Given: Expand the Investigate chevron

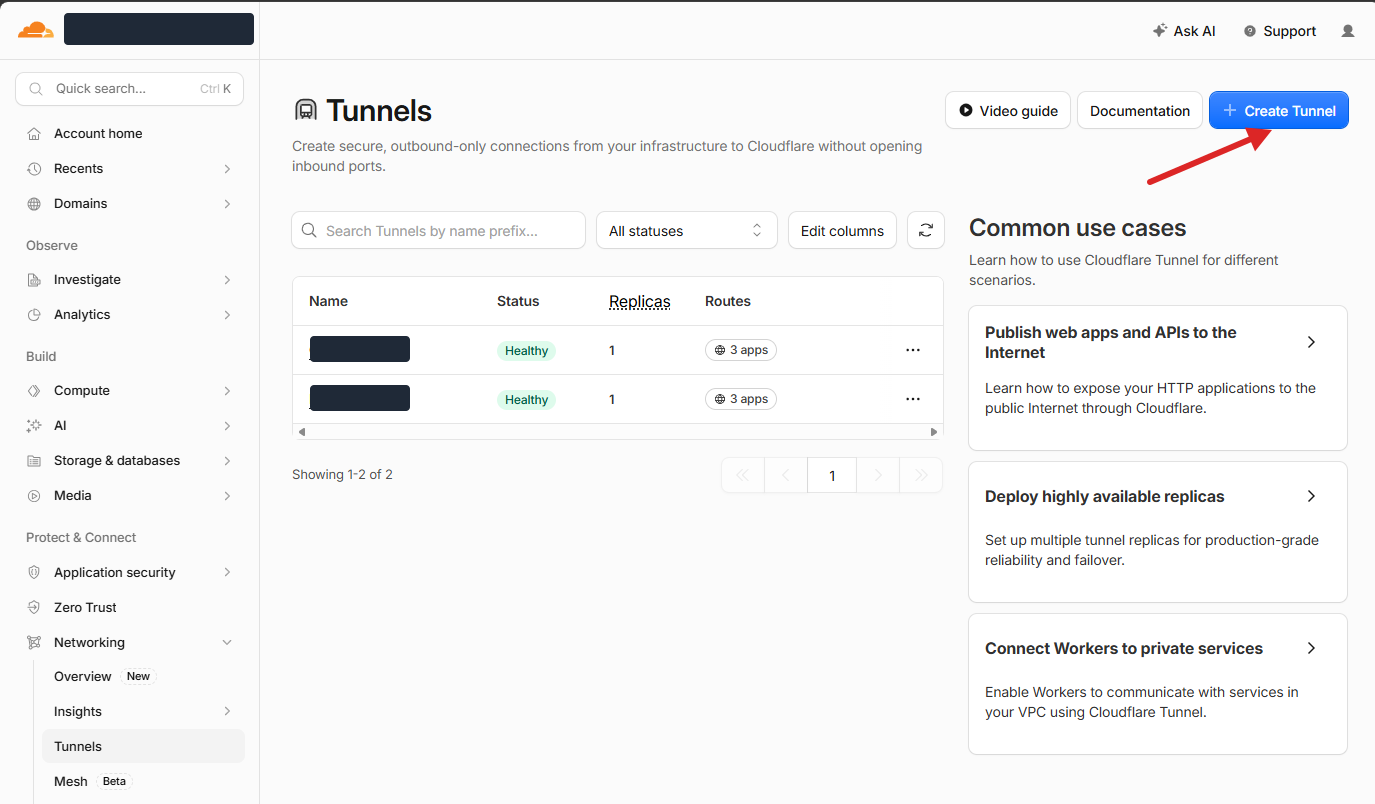Looking at the screenshot, I should (227, 280).
